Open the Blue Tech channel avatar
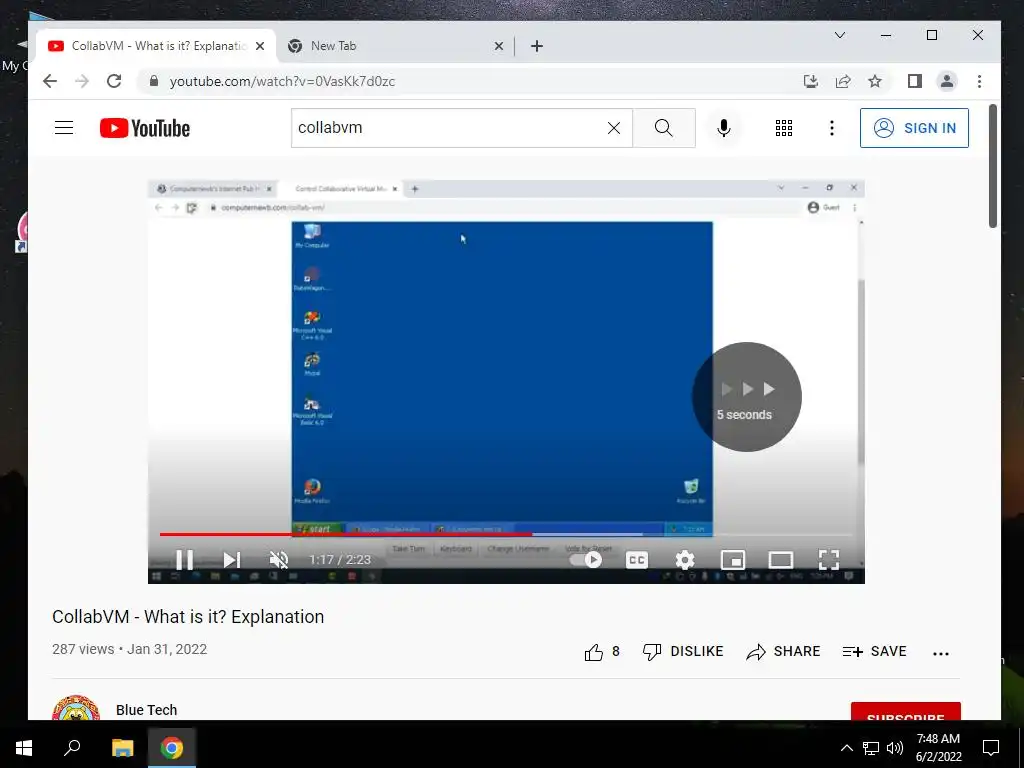 coord(76,709)
